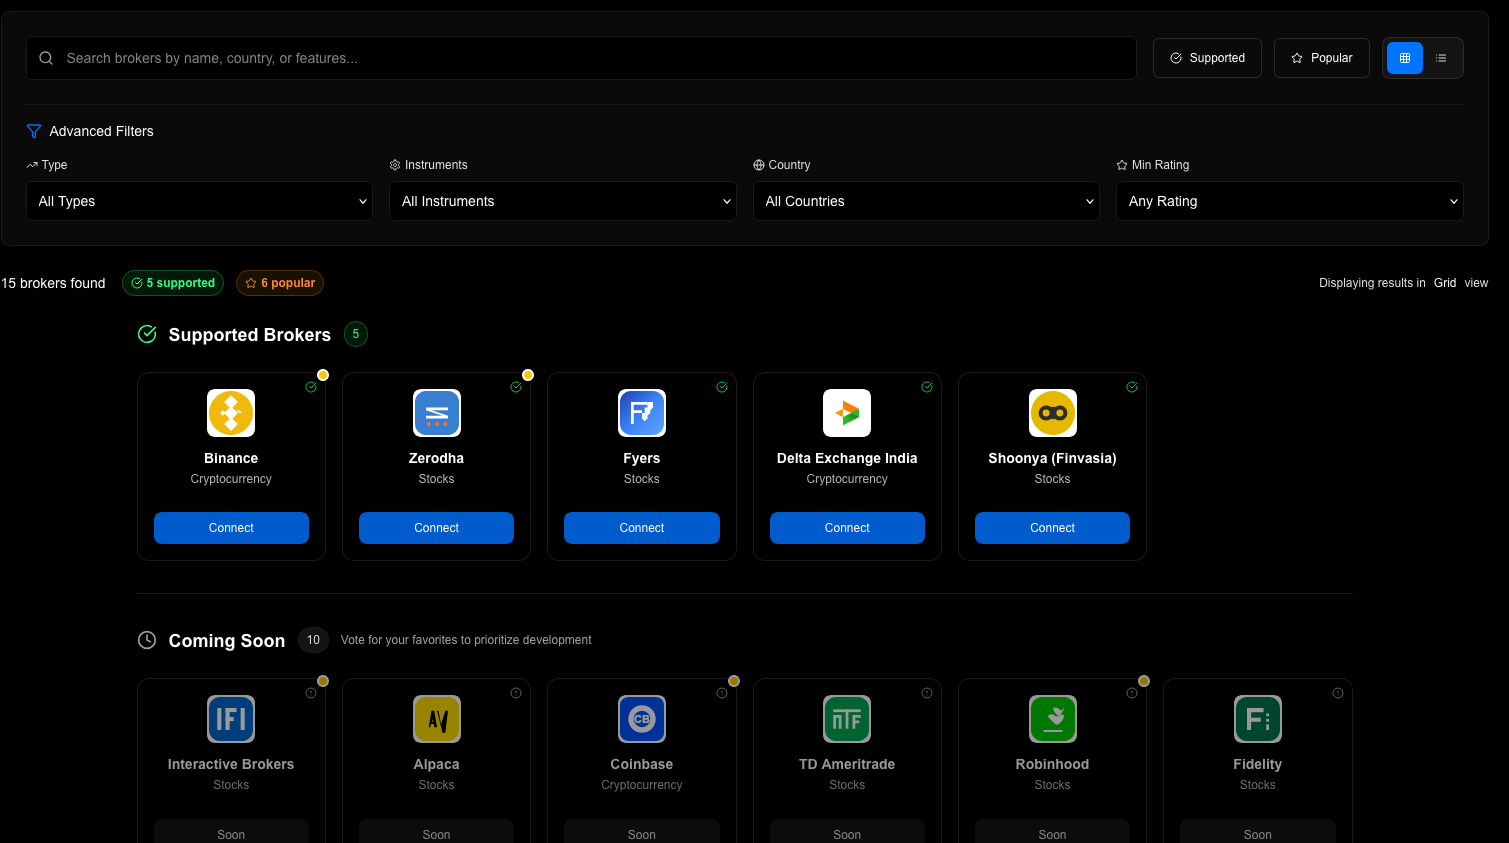Open the All Types dropdown
Screen dimensions: 1509x843
(x=199, y=201)
